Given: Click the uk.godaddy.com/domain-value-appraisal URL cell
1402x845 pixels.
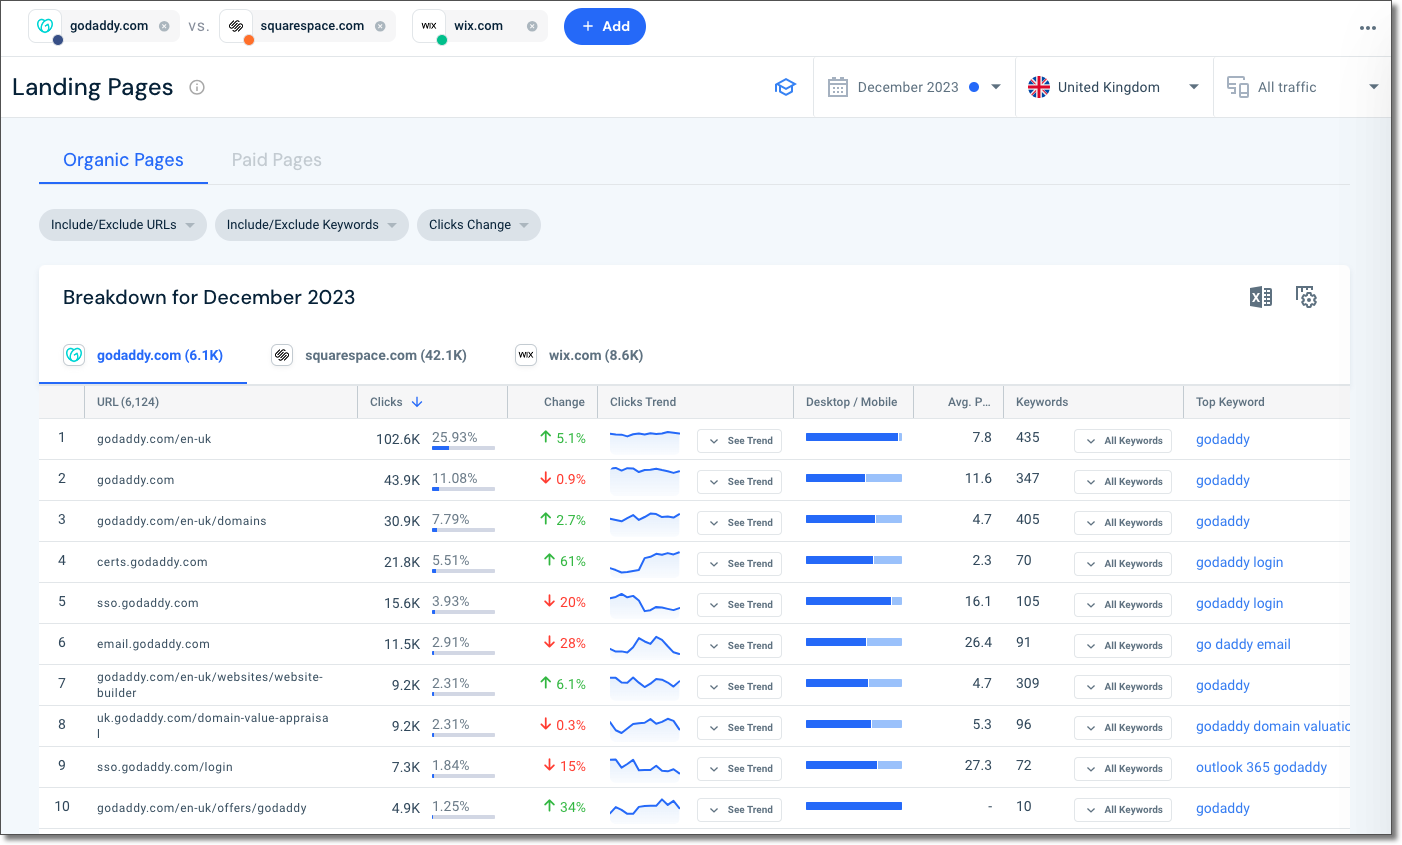Looking at the screenshot, I should tap(212, 725).
